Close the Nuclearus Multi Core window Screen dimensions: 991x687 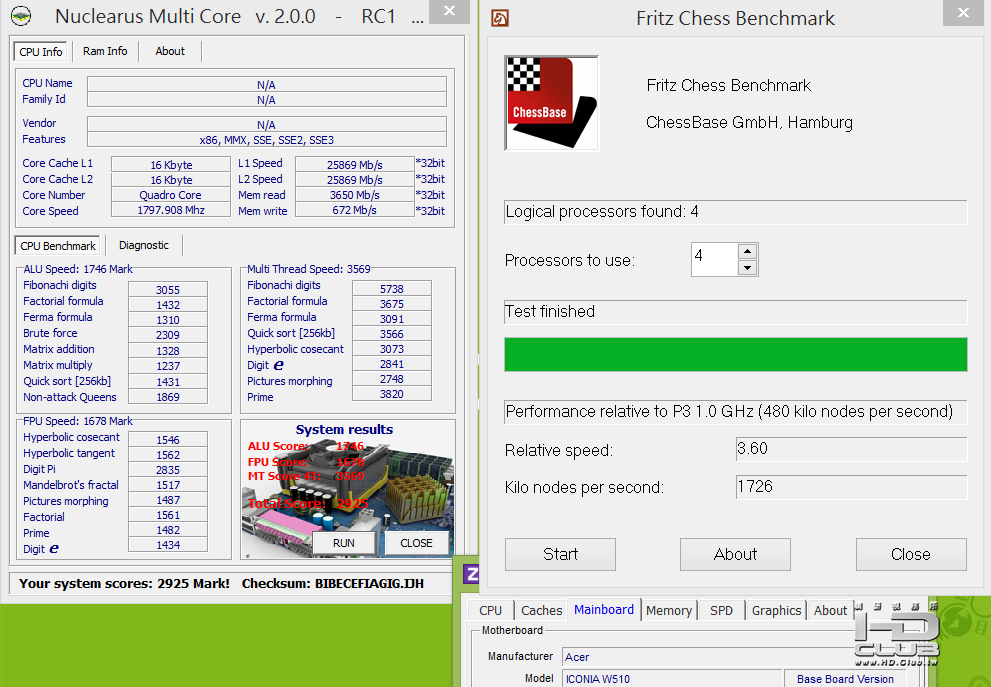point(449,11)
